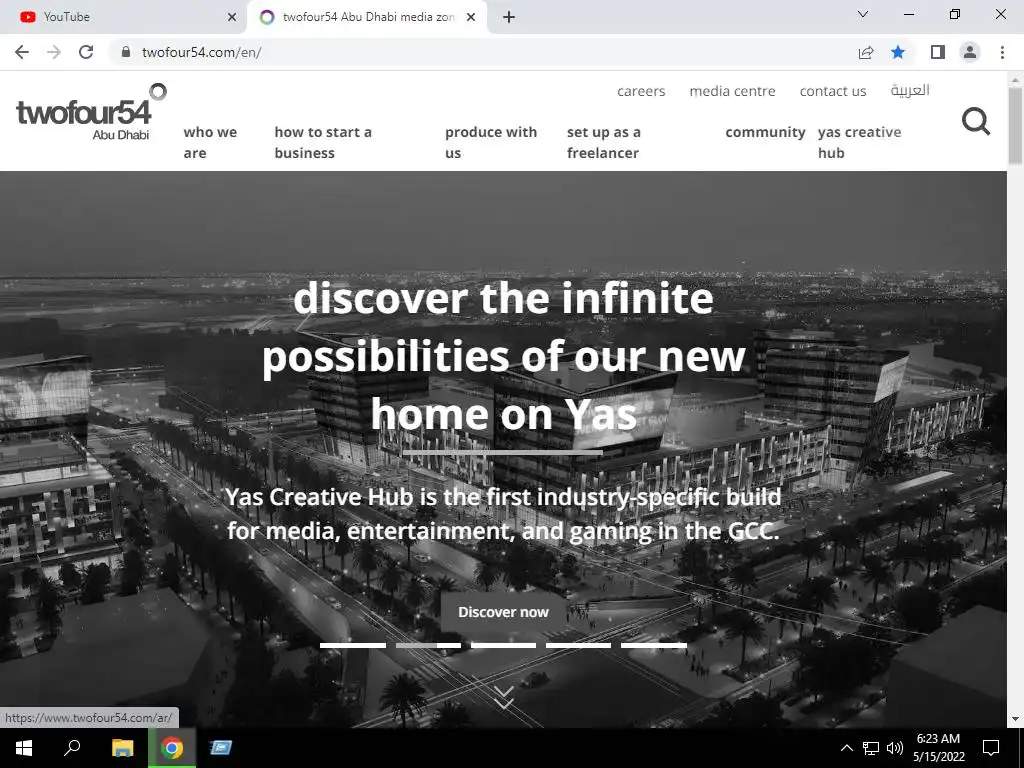Select the third carousel slide indicator
1024x768 pixels.
tap(504, 645)
